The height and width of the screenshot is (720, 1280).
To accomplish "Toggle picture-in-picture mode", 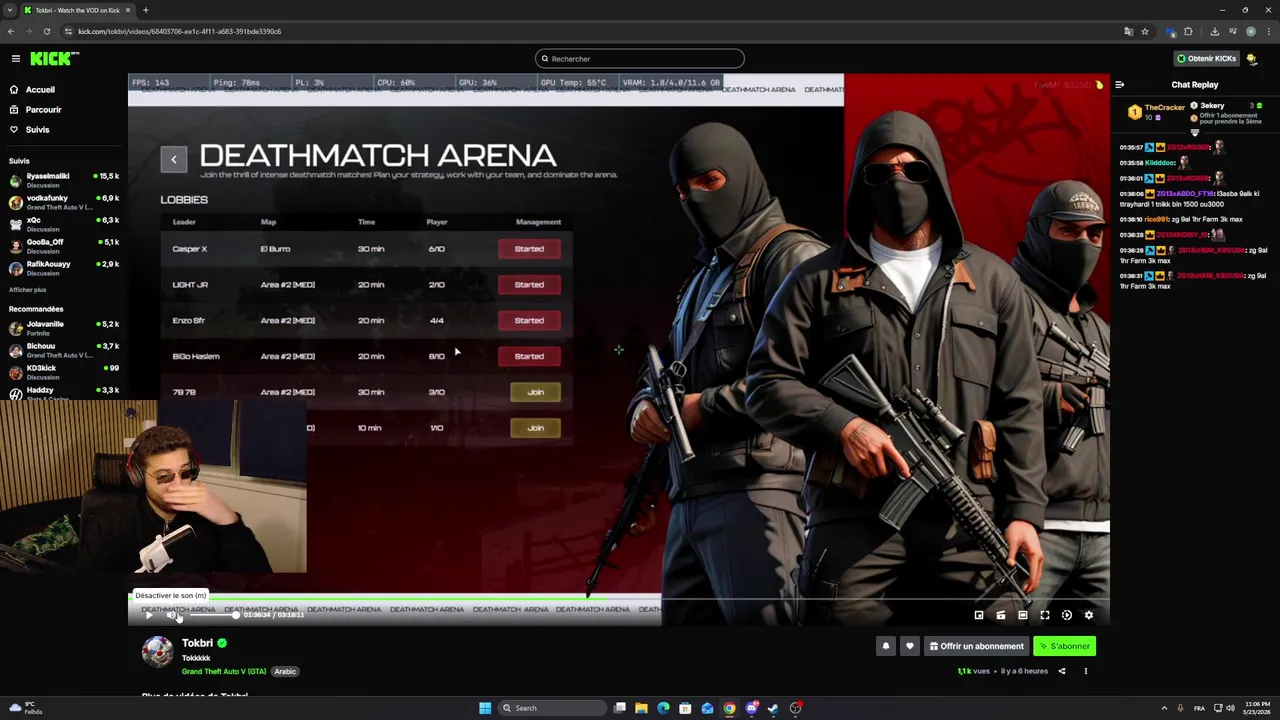I will 979,616.
